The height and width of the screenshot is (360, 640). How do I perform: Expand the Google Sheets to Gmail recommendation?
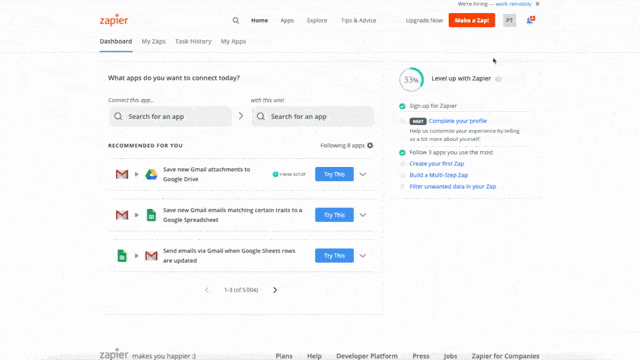(x=363, y=256)
